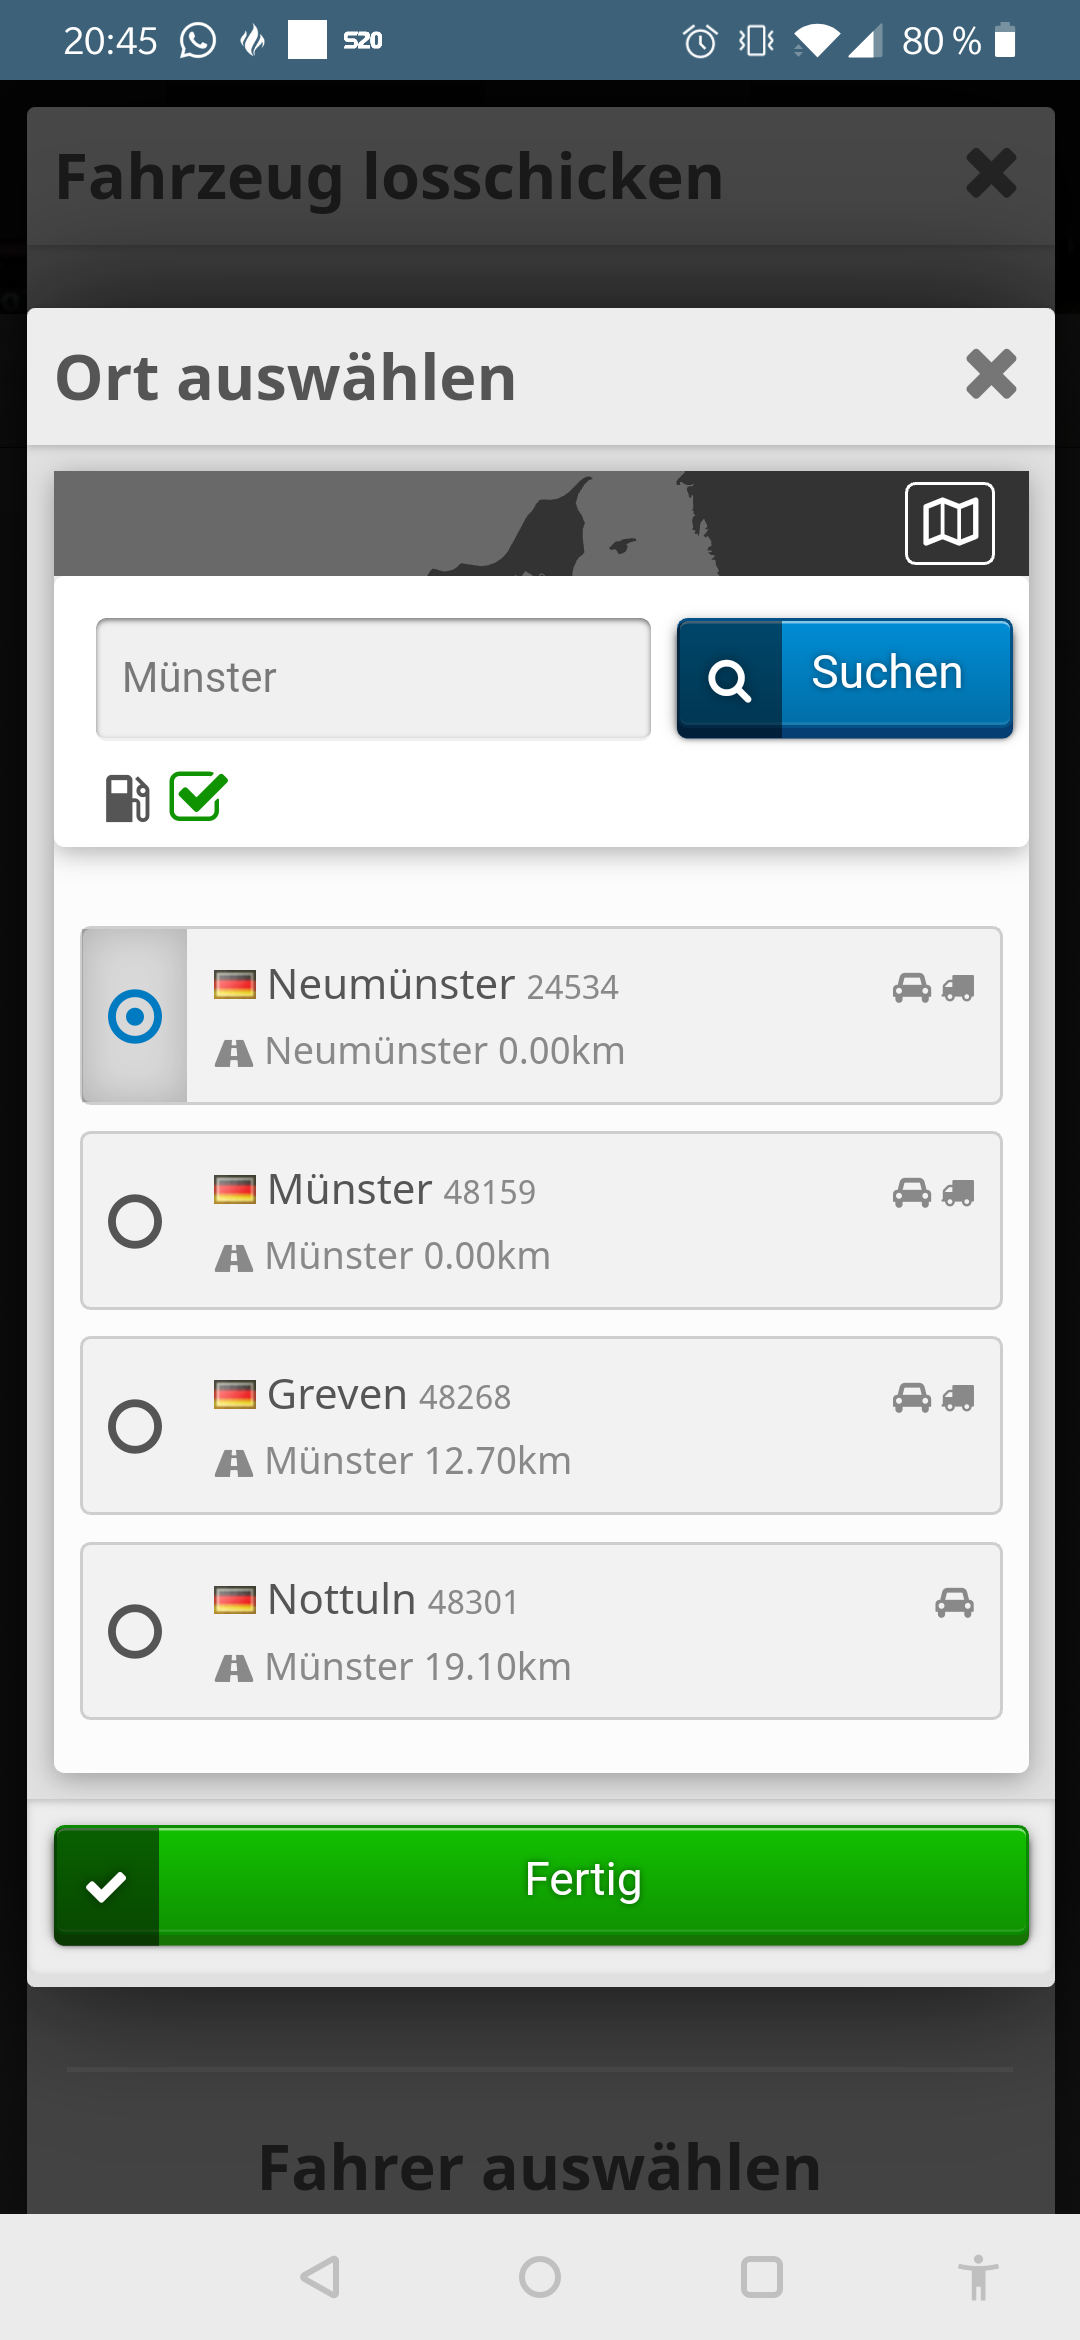Tap the Android back navigation button

[321, 2277]
